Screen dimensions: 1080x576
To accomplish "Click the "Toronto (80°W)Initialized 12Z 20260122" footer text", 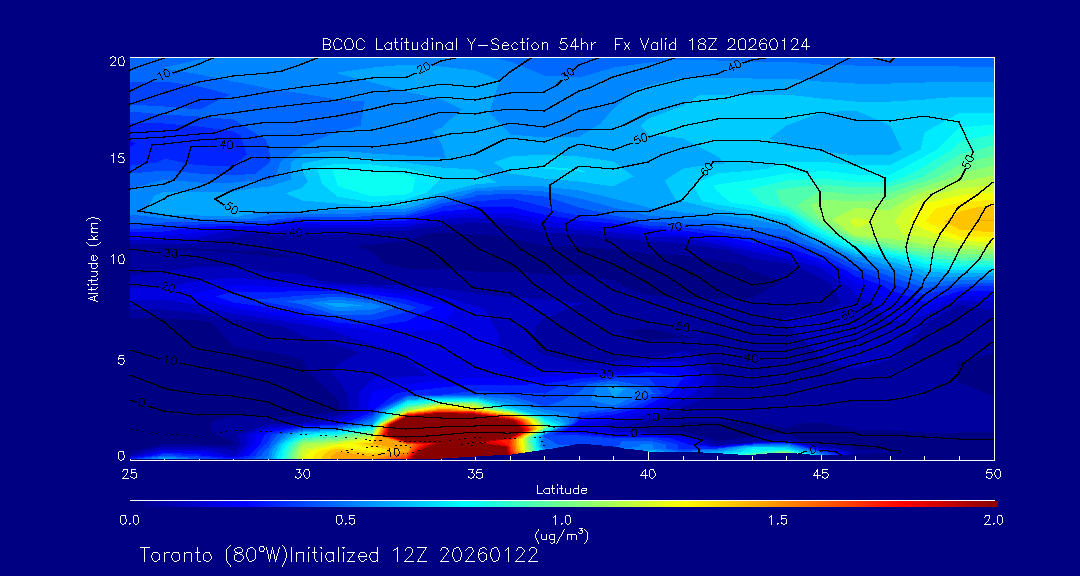I will coord(339,555).
